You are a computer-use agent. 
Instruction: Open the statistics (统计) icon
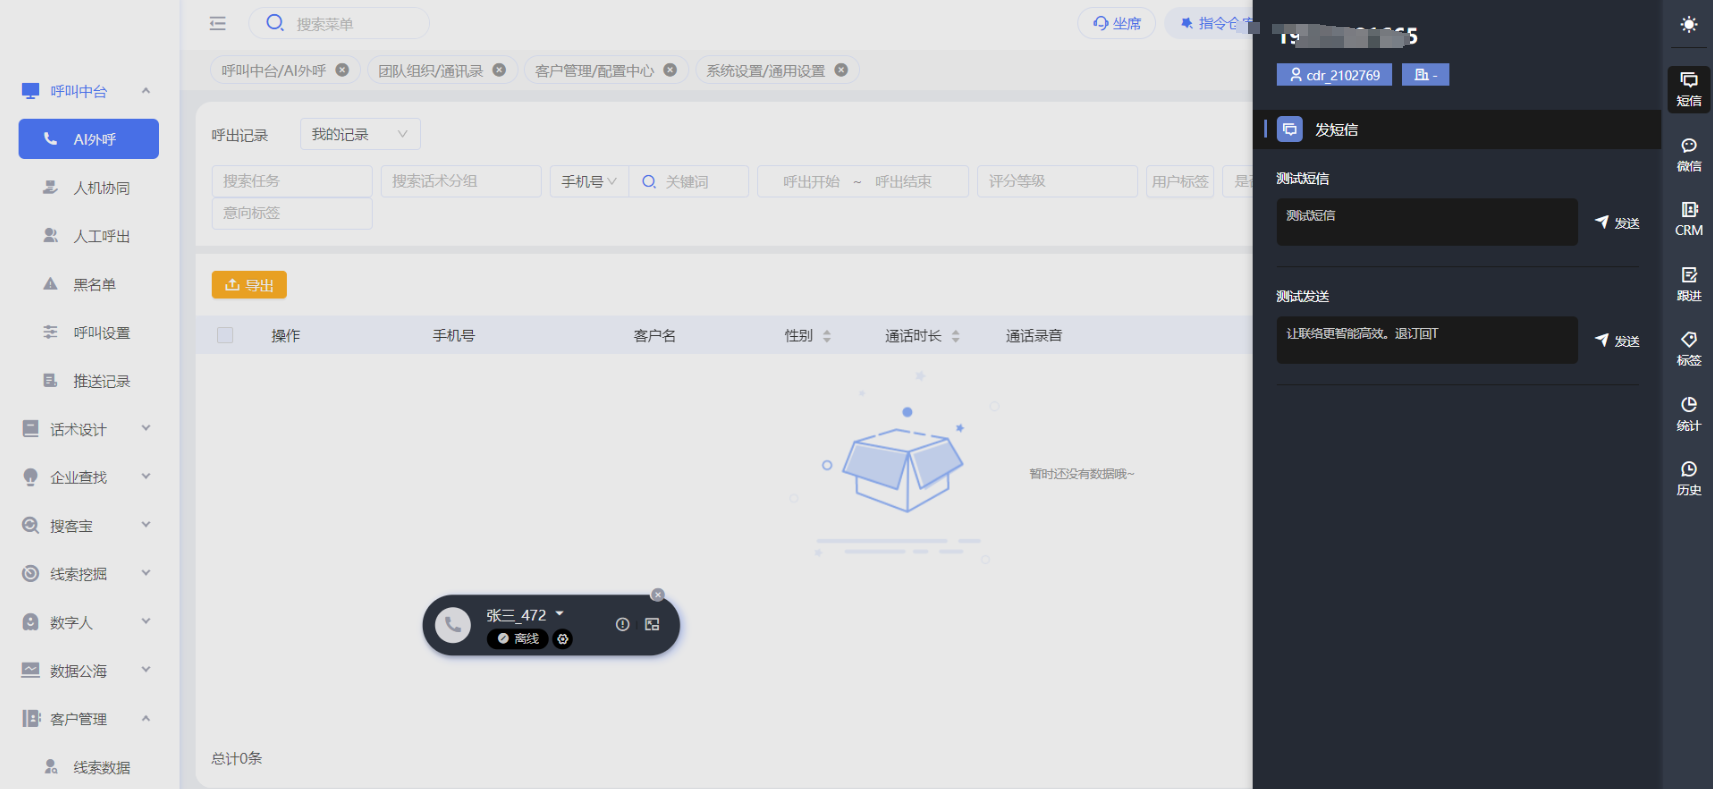[x=1688, y=413]
